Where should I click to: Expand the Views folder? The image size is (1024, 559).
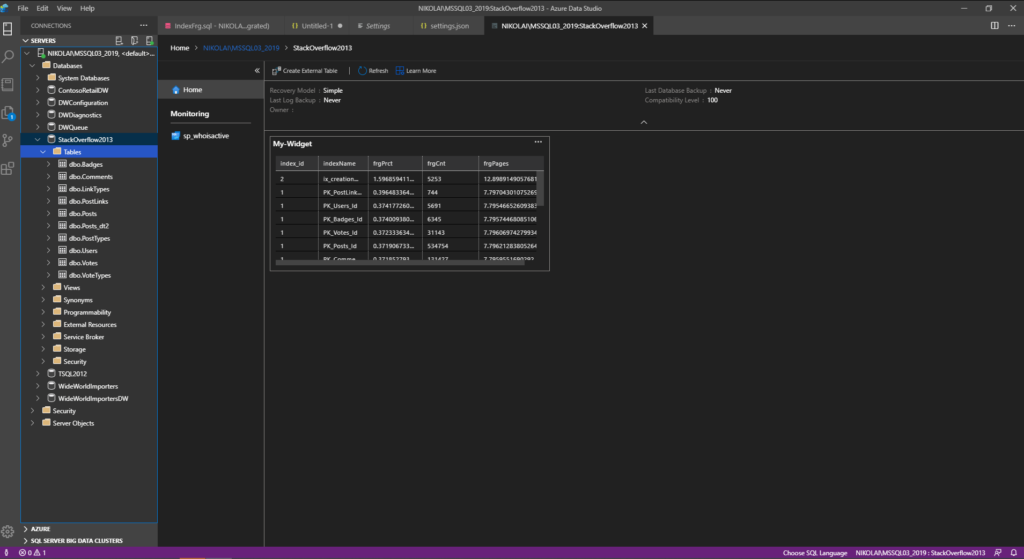coord(43,287)
